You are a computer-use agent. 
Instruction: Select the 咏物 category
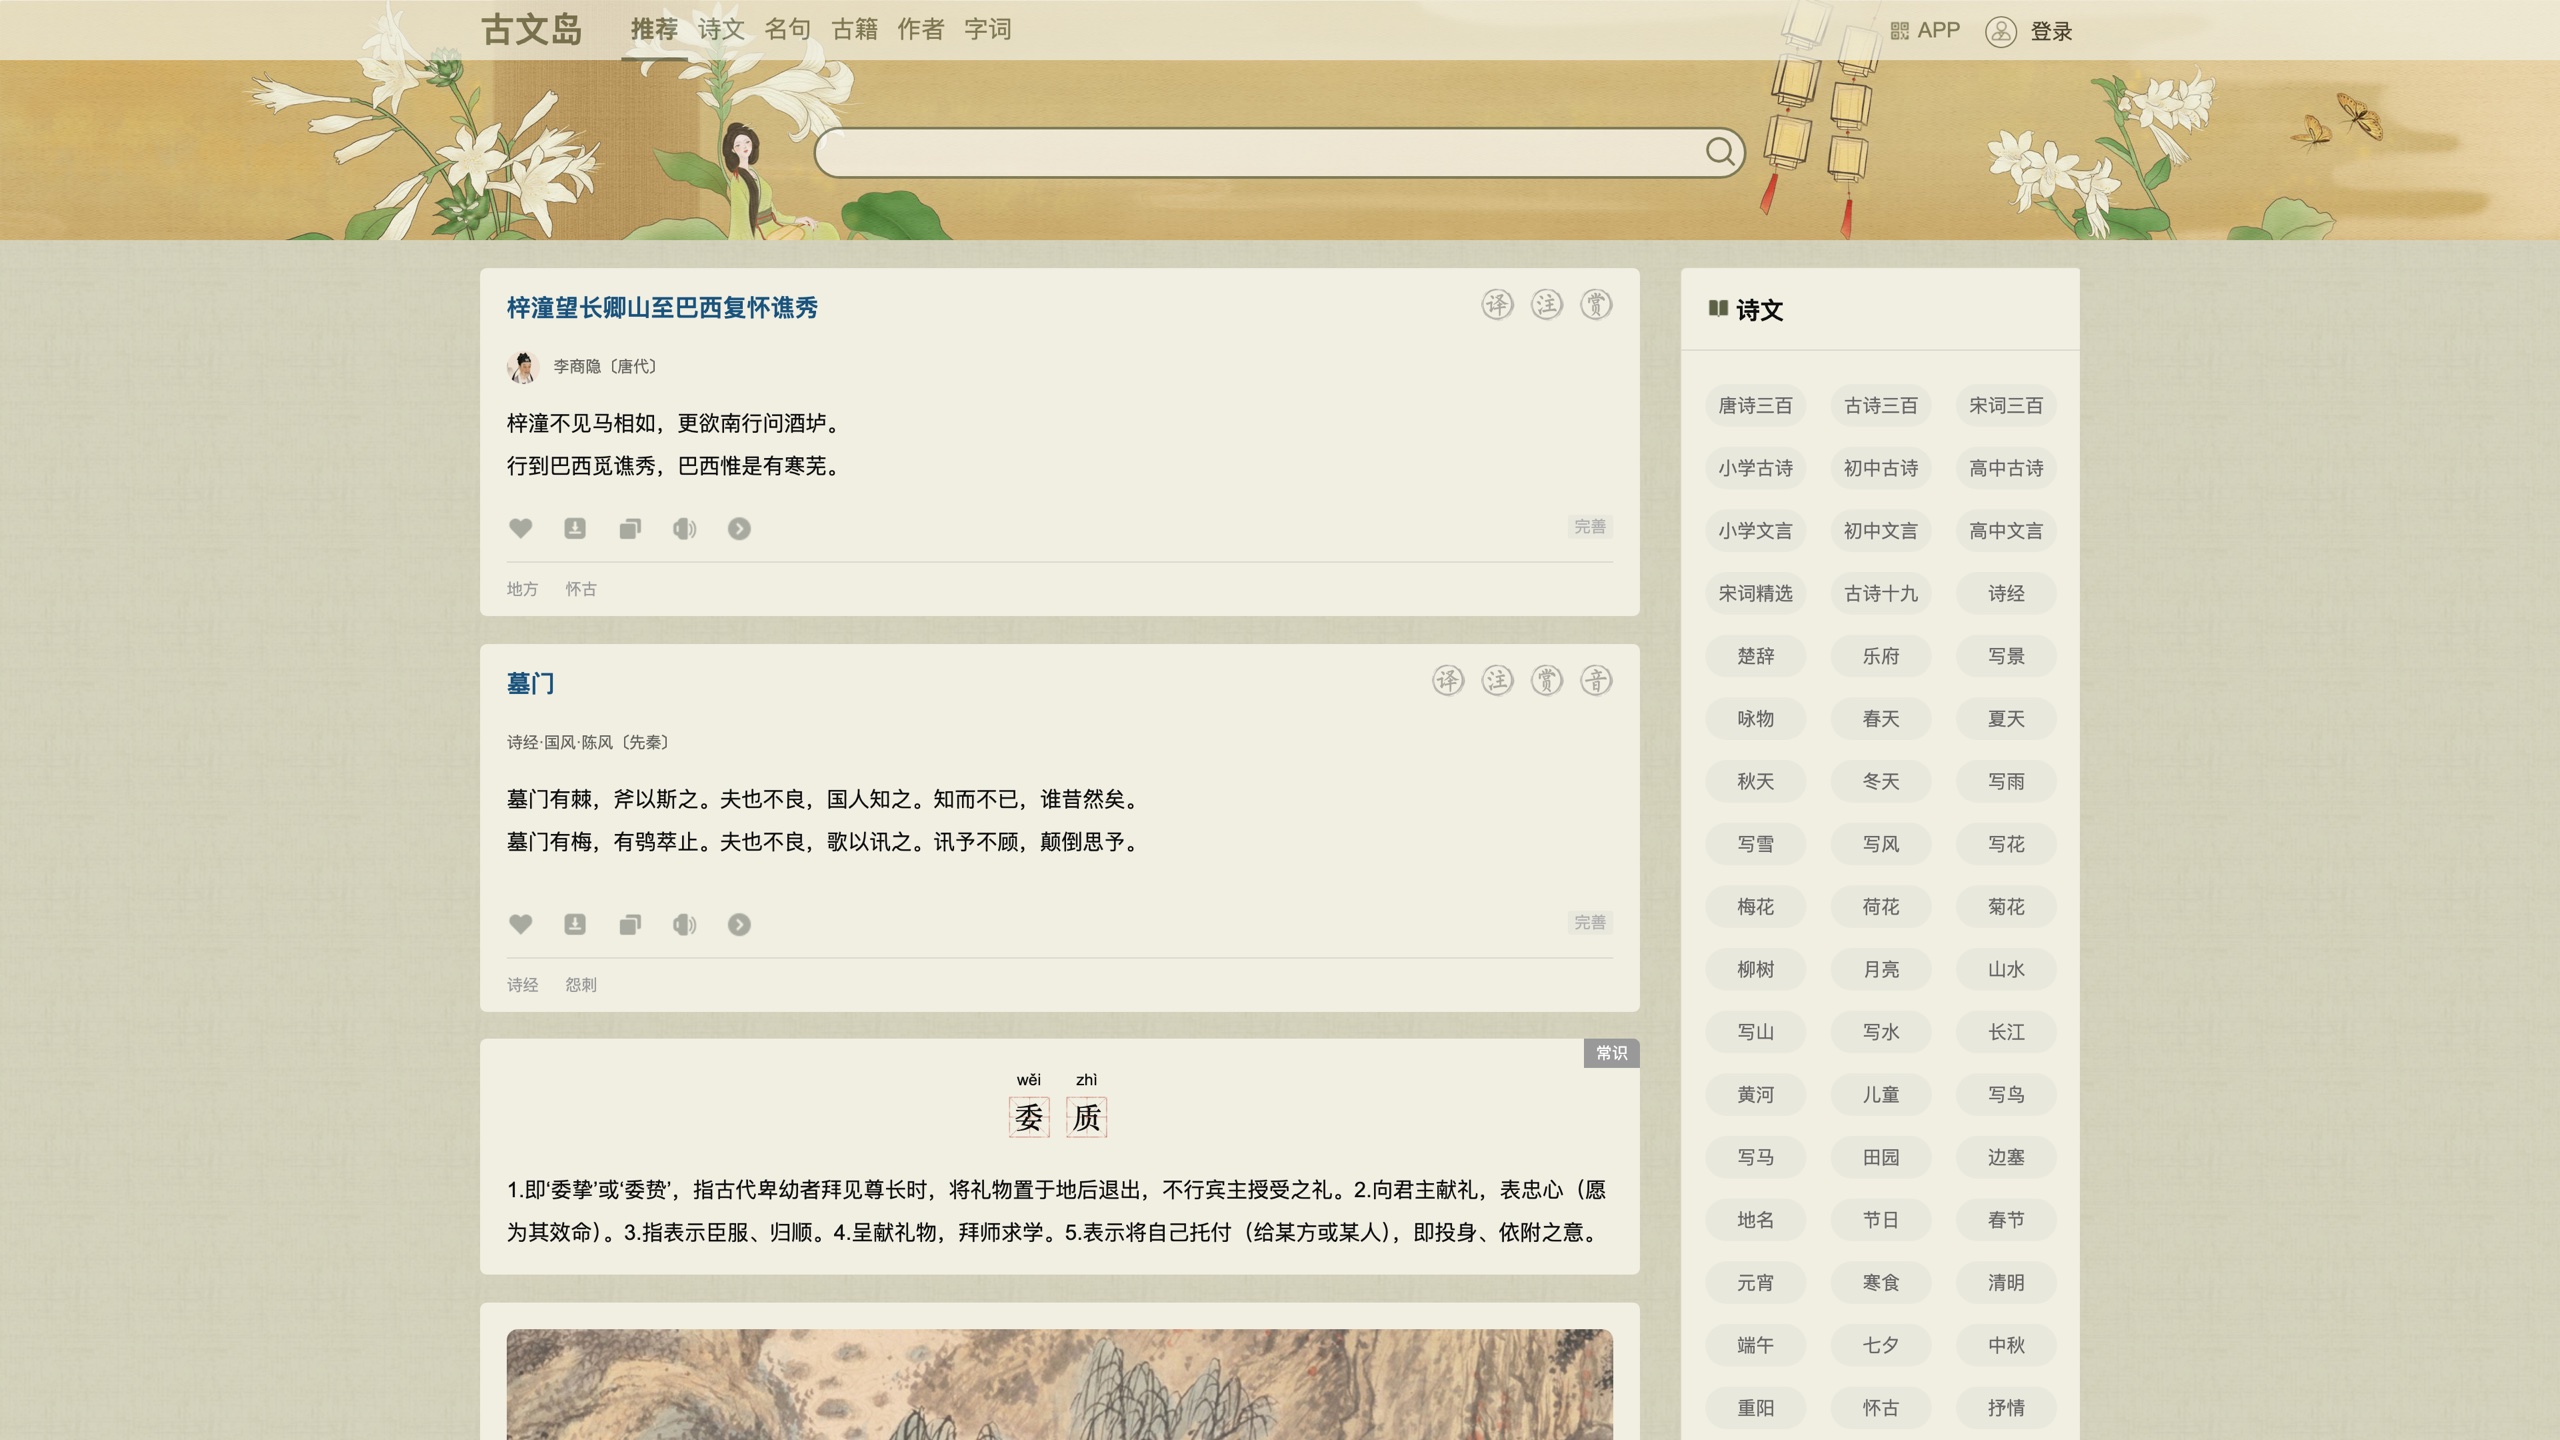point(1755,719)
